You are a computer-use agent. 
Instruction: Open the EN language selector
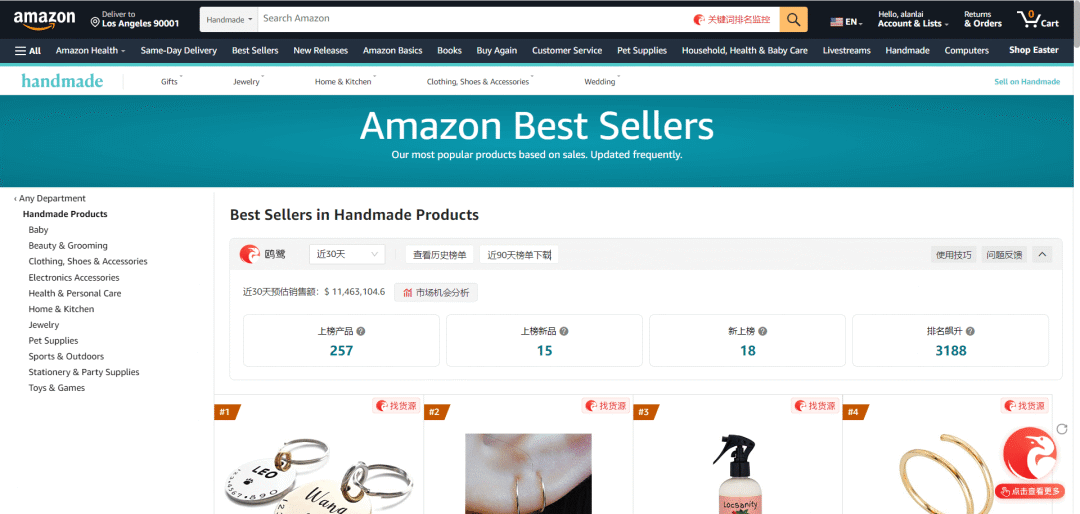pyautogui.click(x=847, y=22)
